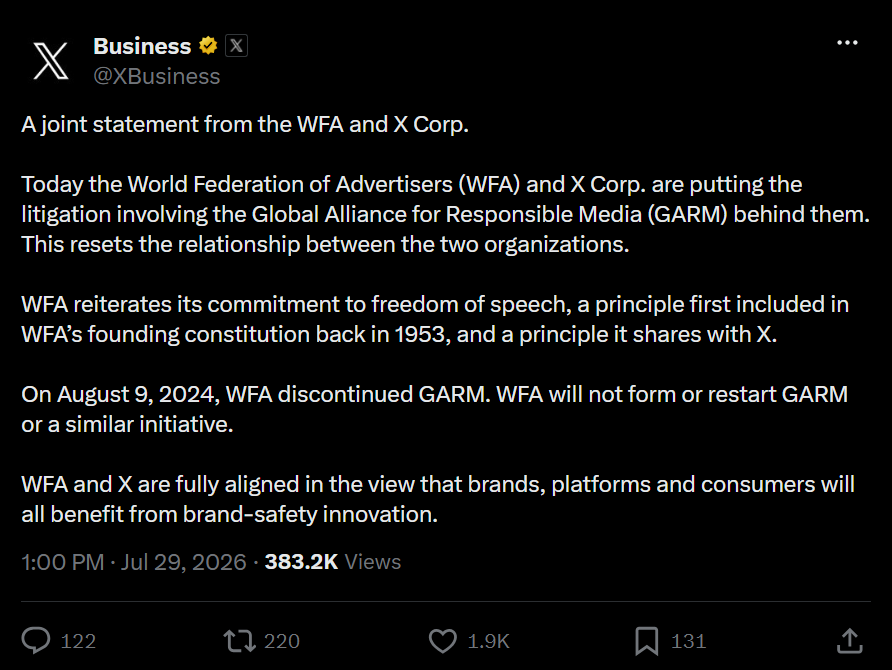
Task: Open the Business display name link
Action: [142, 46]
